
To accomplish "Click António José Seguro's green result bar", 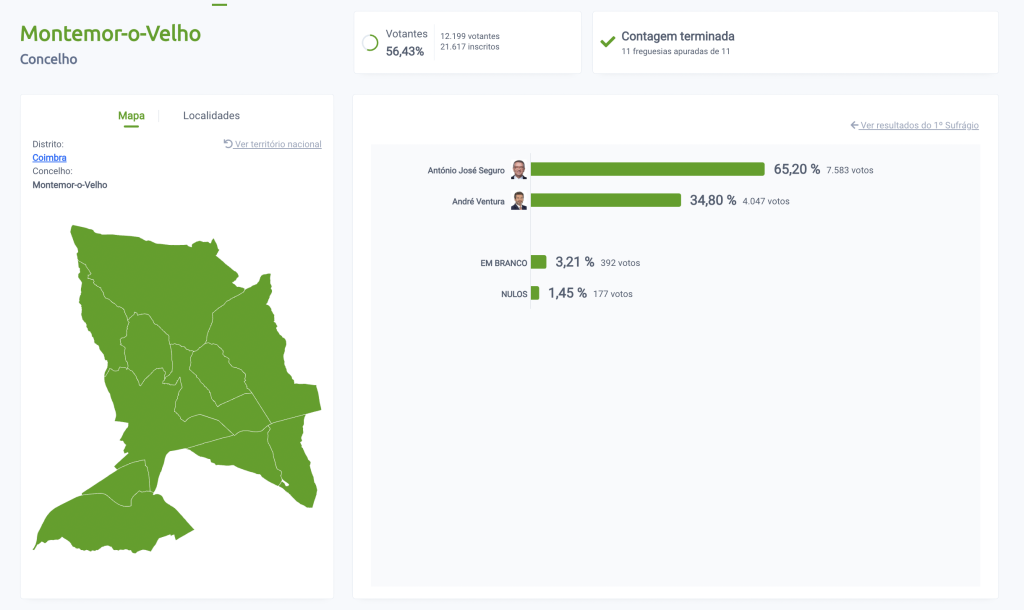I will coord(647,170).
